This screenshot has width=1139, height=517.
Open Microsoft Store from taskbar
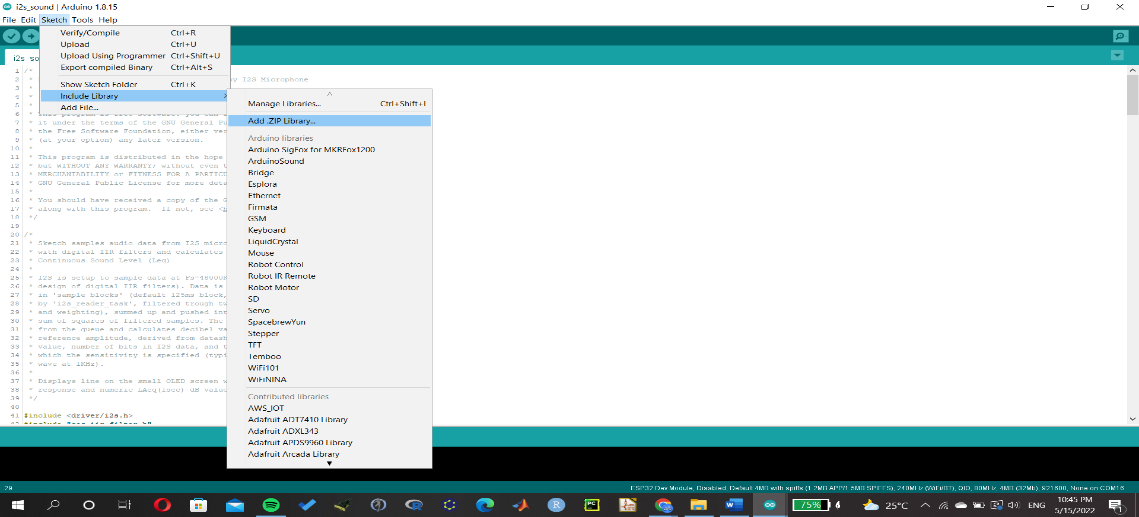tap(198, 505)
